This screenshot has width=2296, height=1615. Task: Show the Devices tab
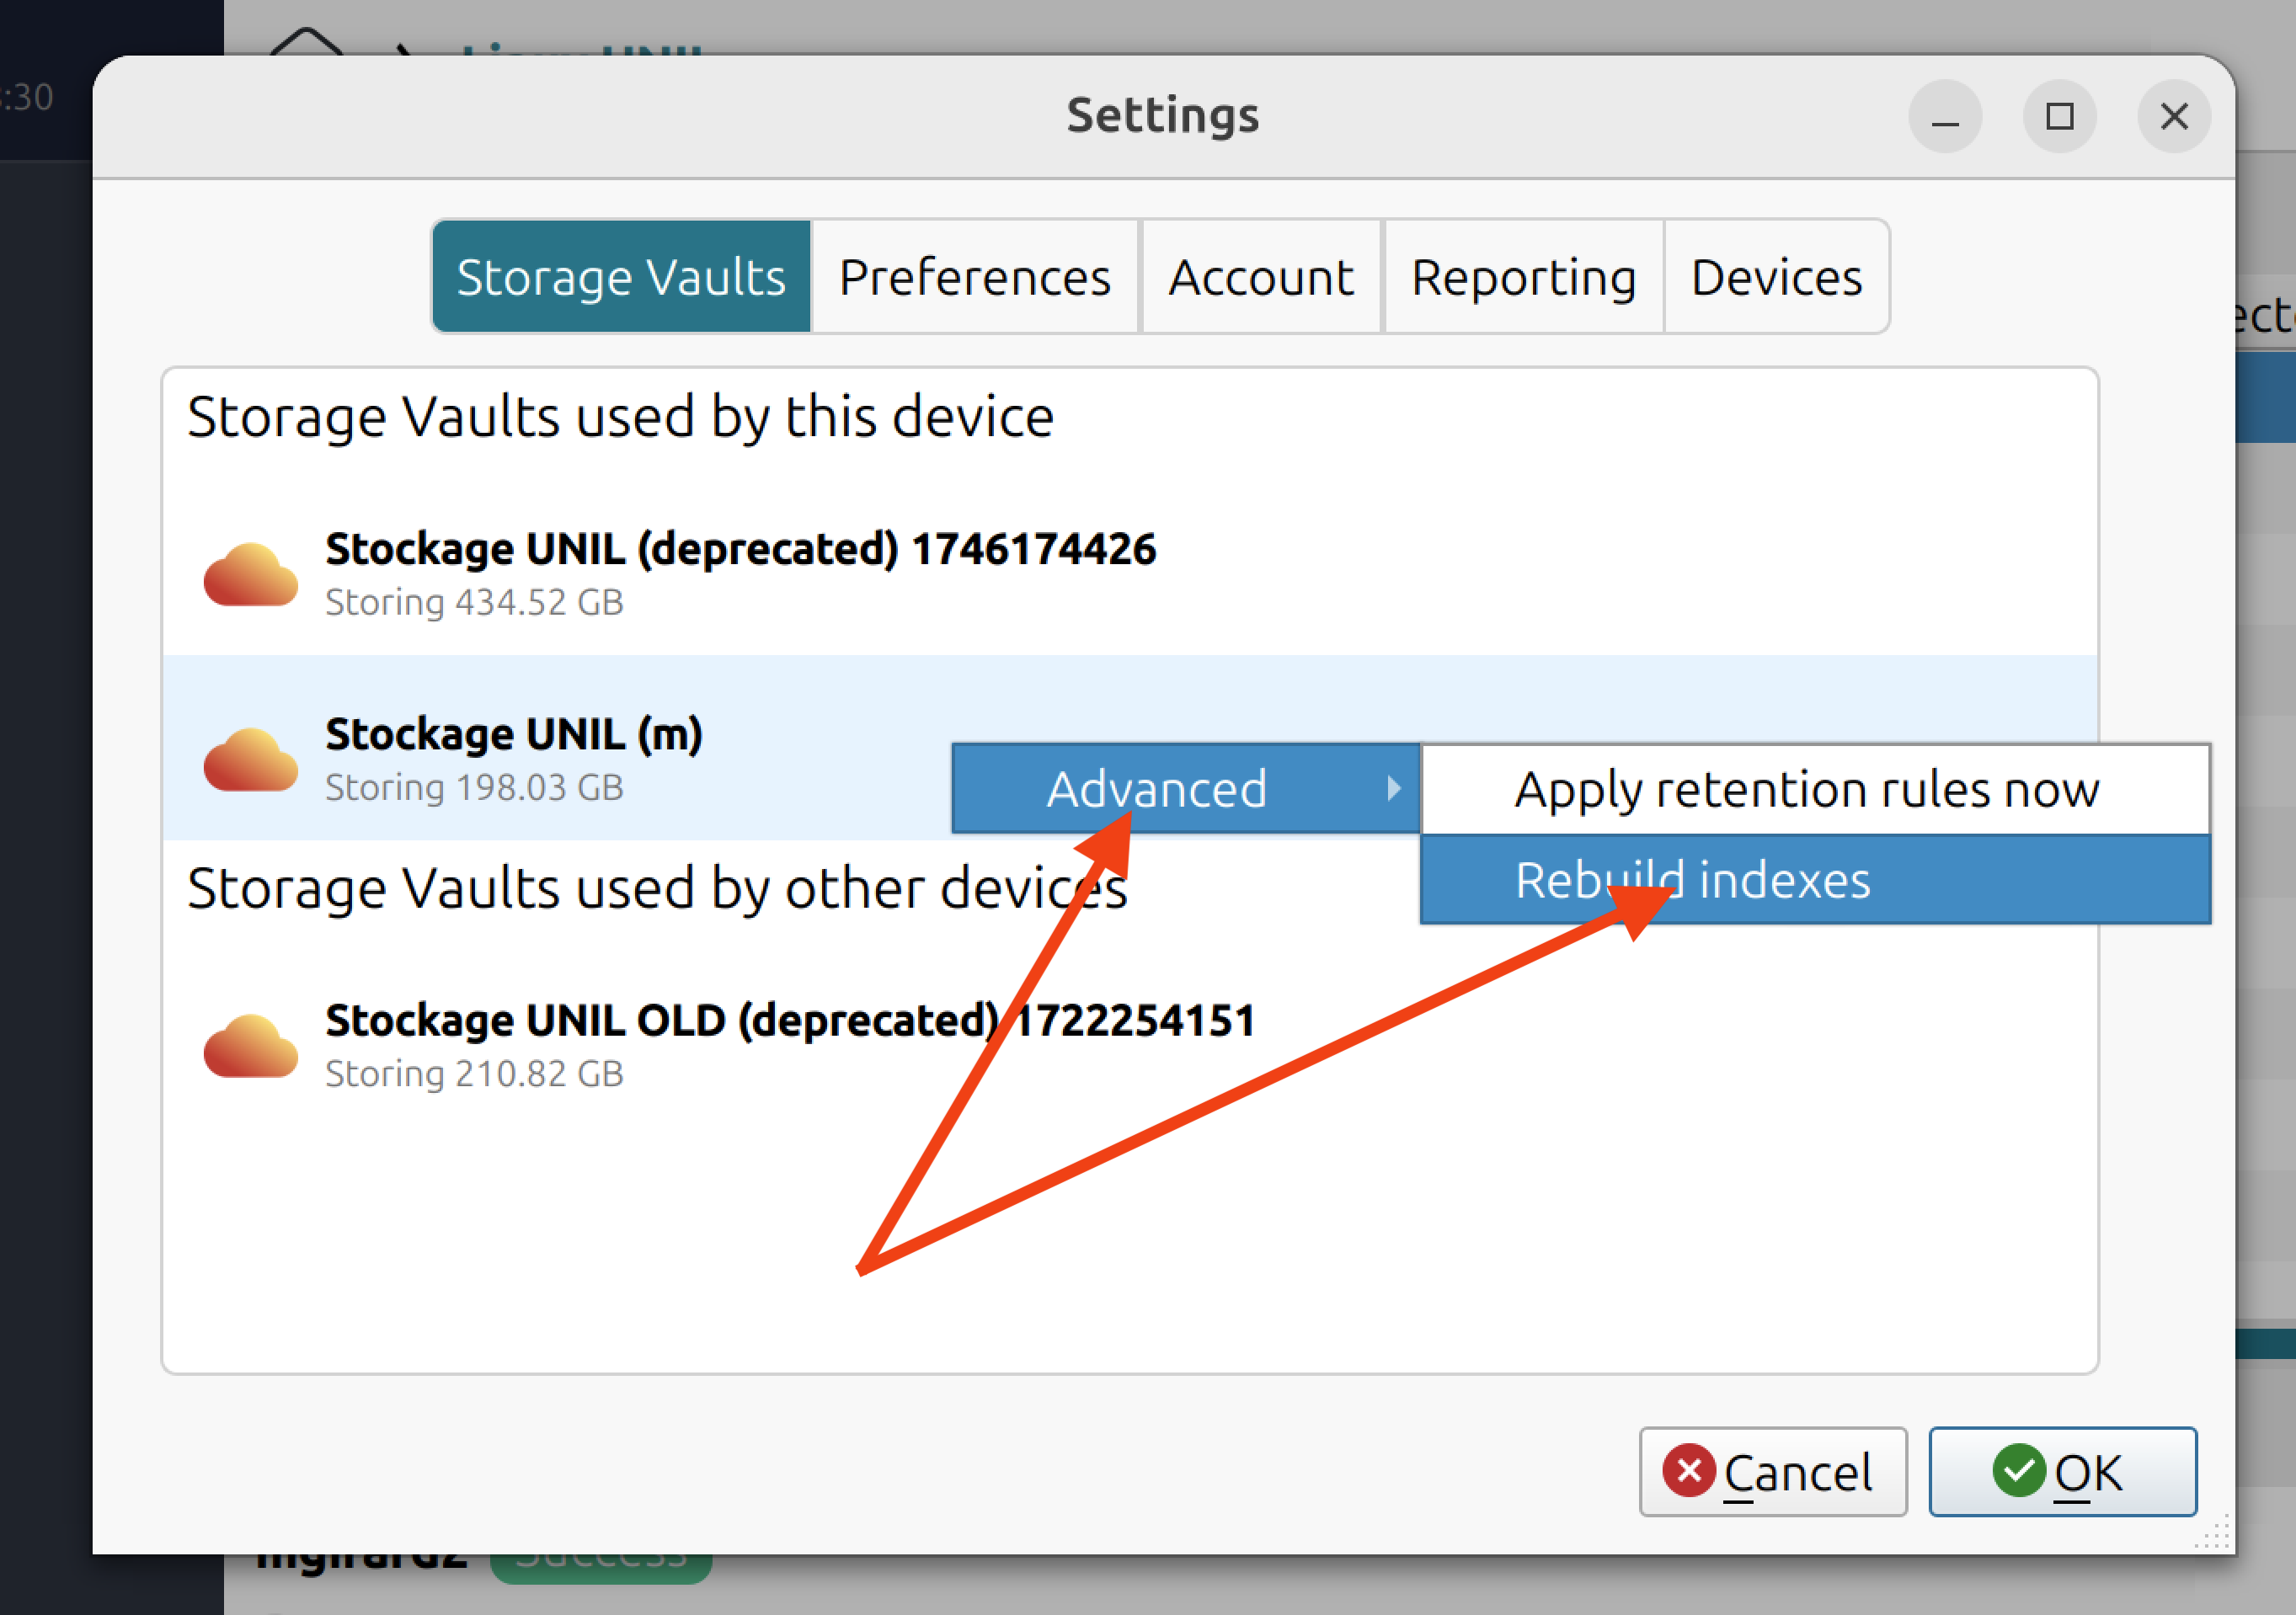(x=1776, y=277)
